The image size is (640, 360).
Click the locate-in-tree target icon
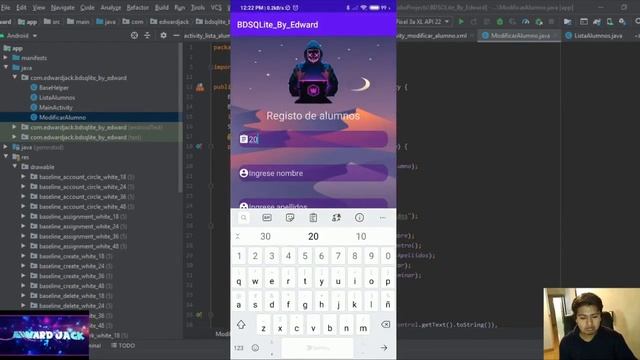pyautogui.click(x=134, y=36)
